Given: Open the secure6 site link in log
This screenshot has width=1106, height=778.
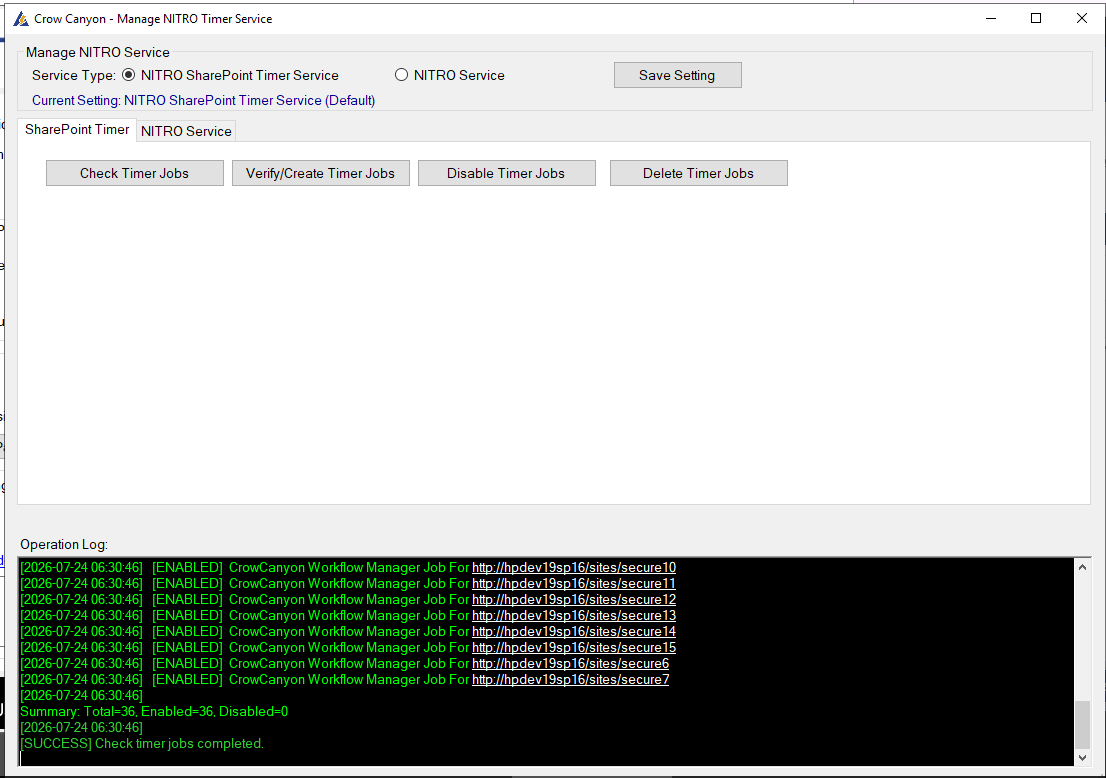Looking at the screenshot, I should [x=571, y=664].
